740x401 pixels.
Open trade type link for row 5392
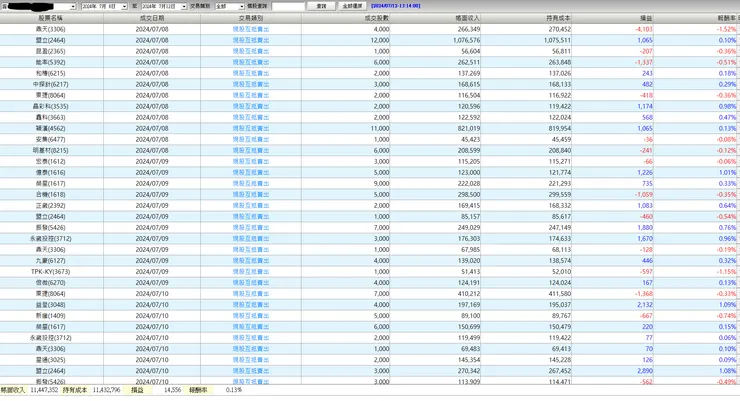pos(251,62)
